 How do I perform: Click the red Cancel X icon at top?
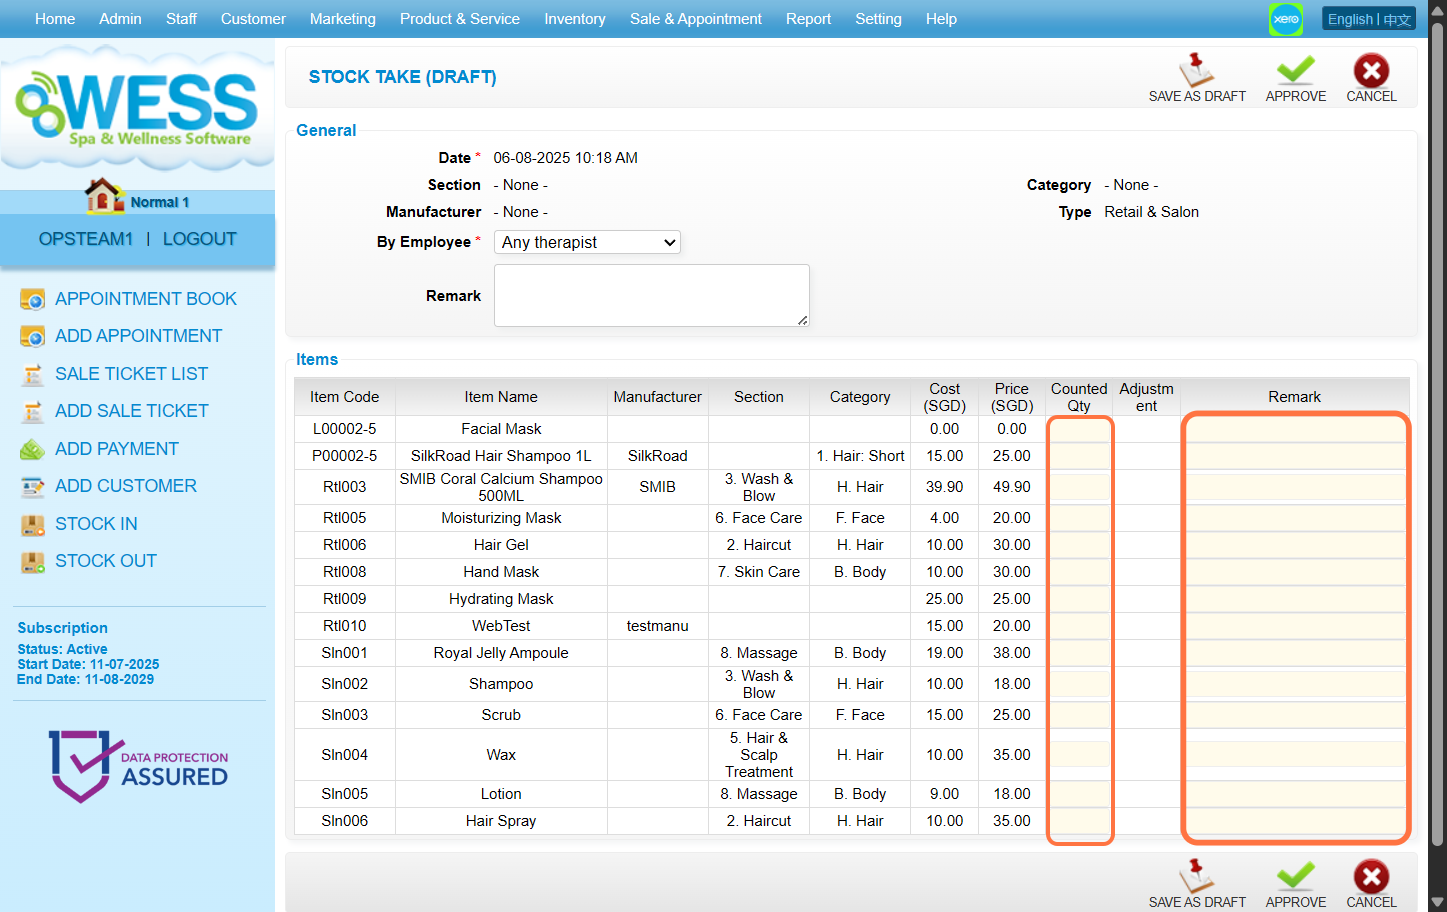[1371, 70]
